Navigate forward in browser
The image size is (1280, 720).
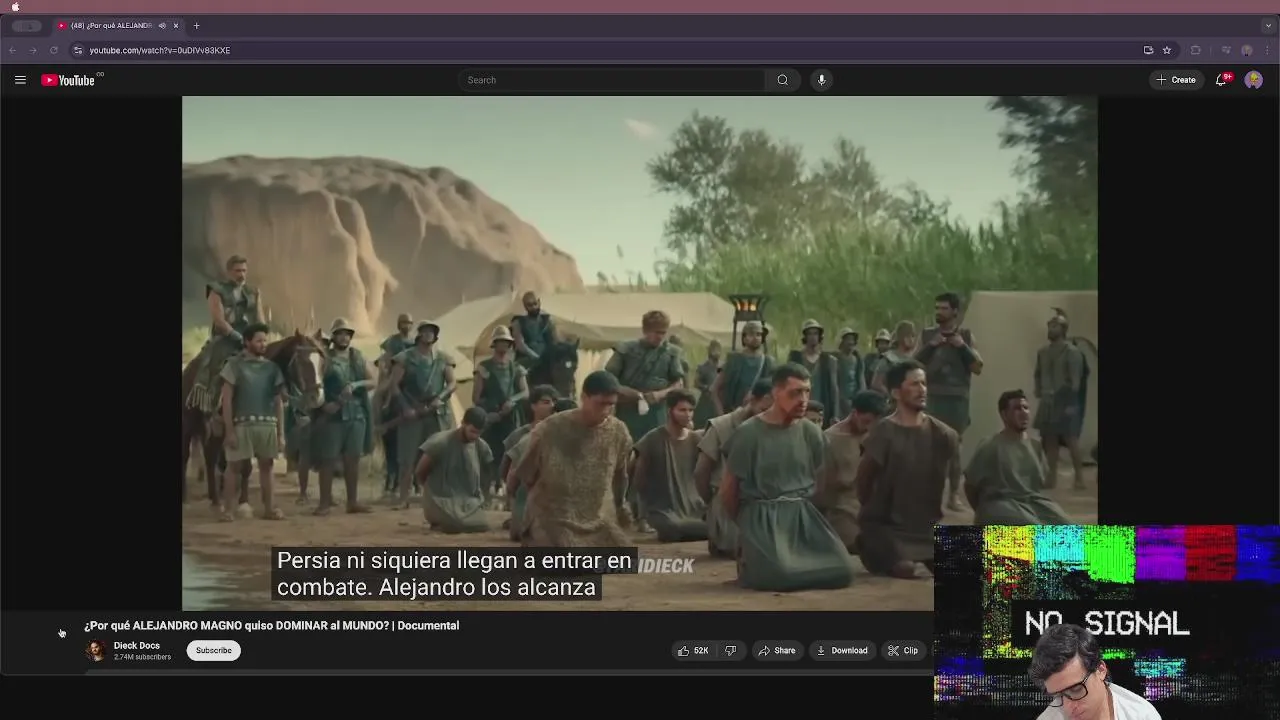(33, 50)
